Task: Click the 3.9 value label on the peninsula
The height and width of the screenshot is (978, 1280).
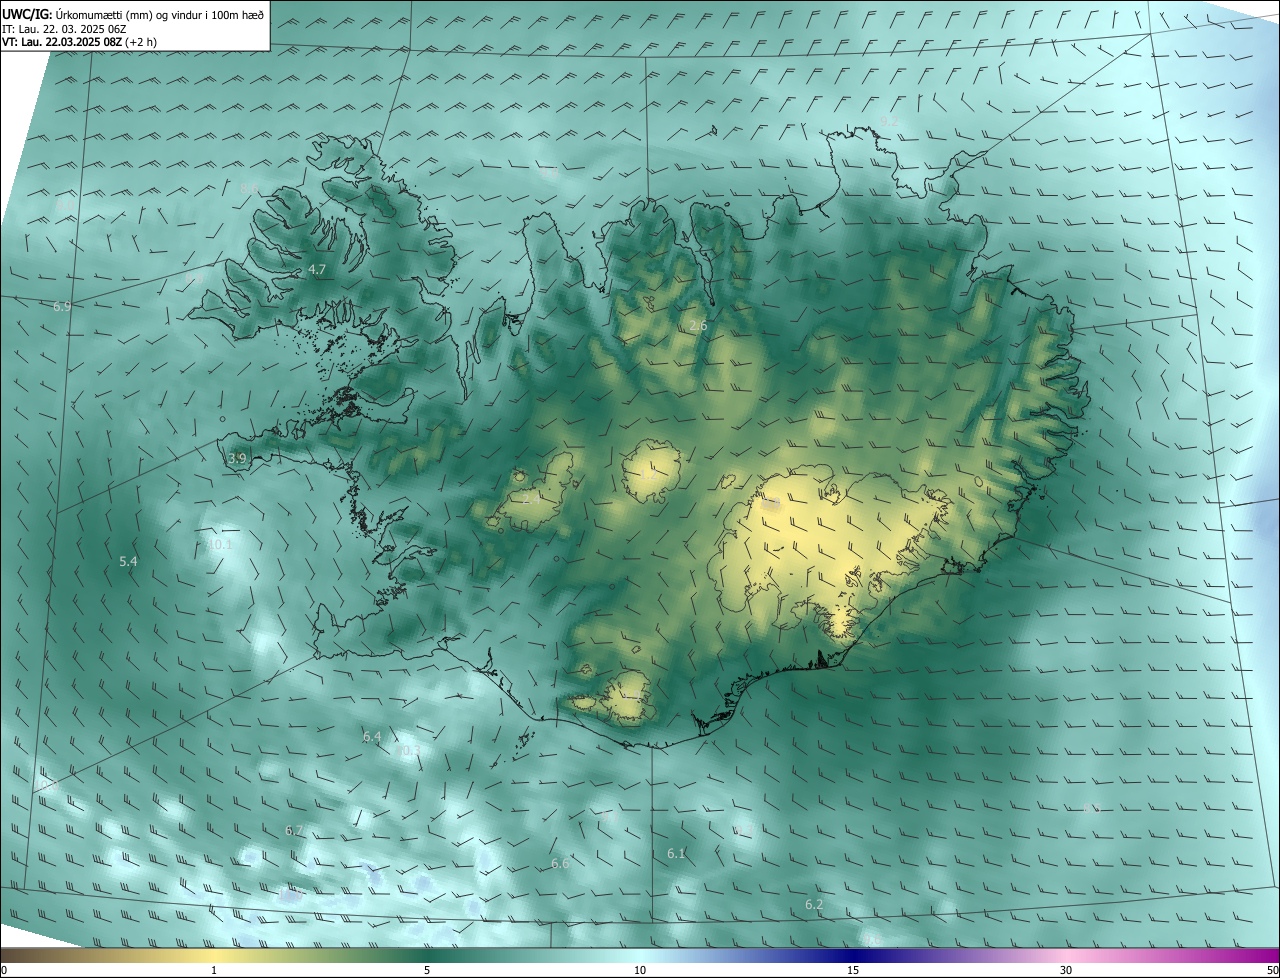Action: point(237,458)
